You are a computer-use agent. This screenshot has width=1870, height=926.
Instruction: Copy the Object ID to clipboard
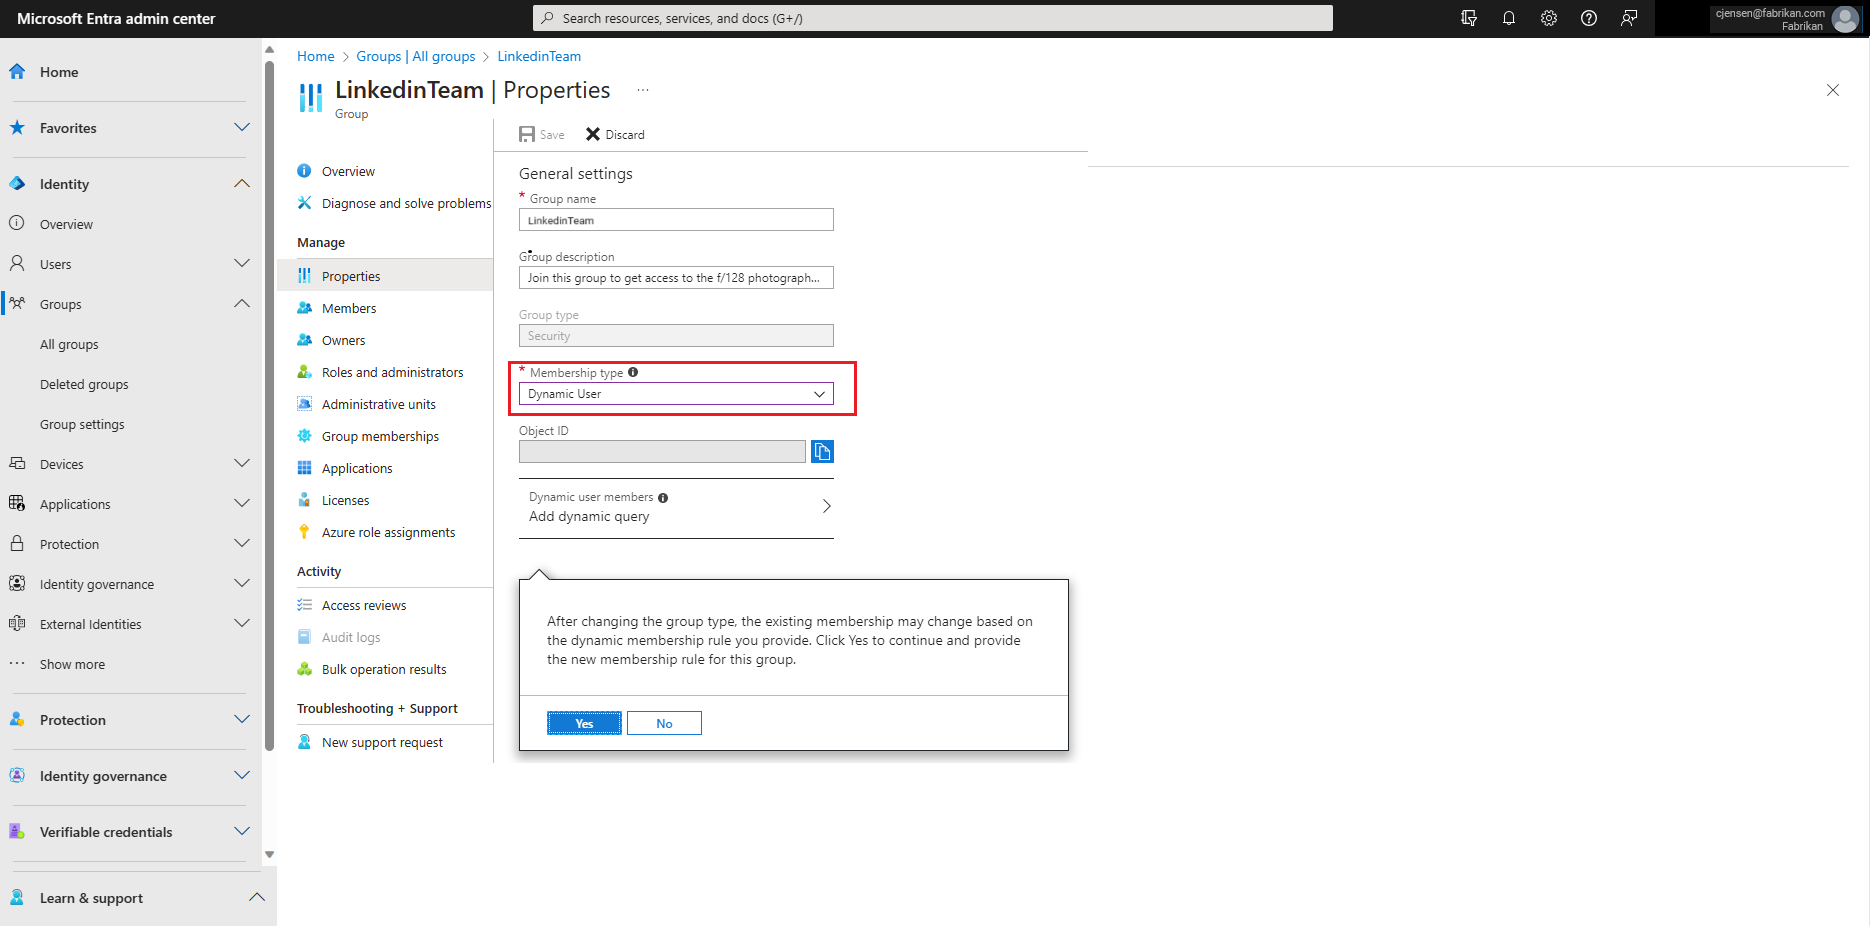click(822, 452)
